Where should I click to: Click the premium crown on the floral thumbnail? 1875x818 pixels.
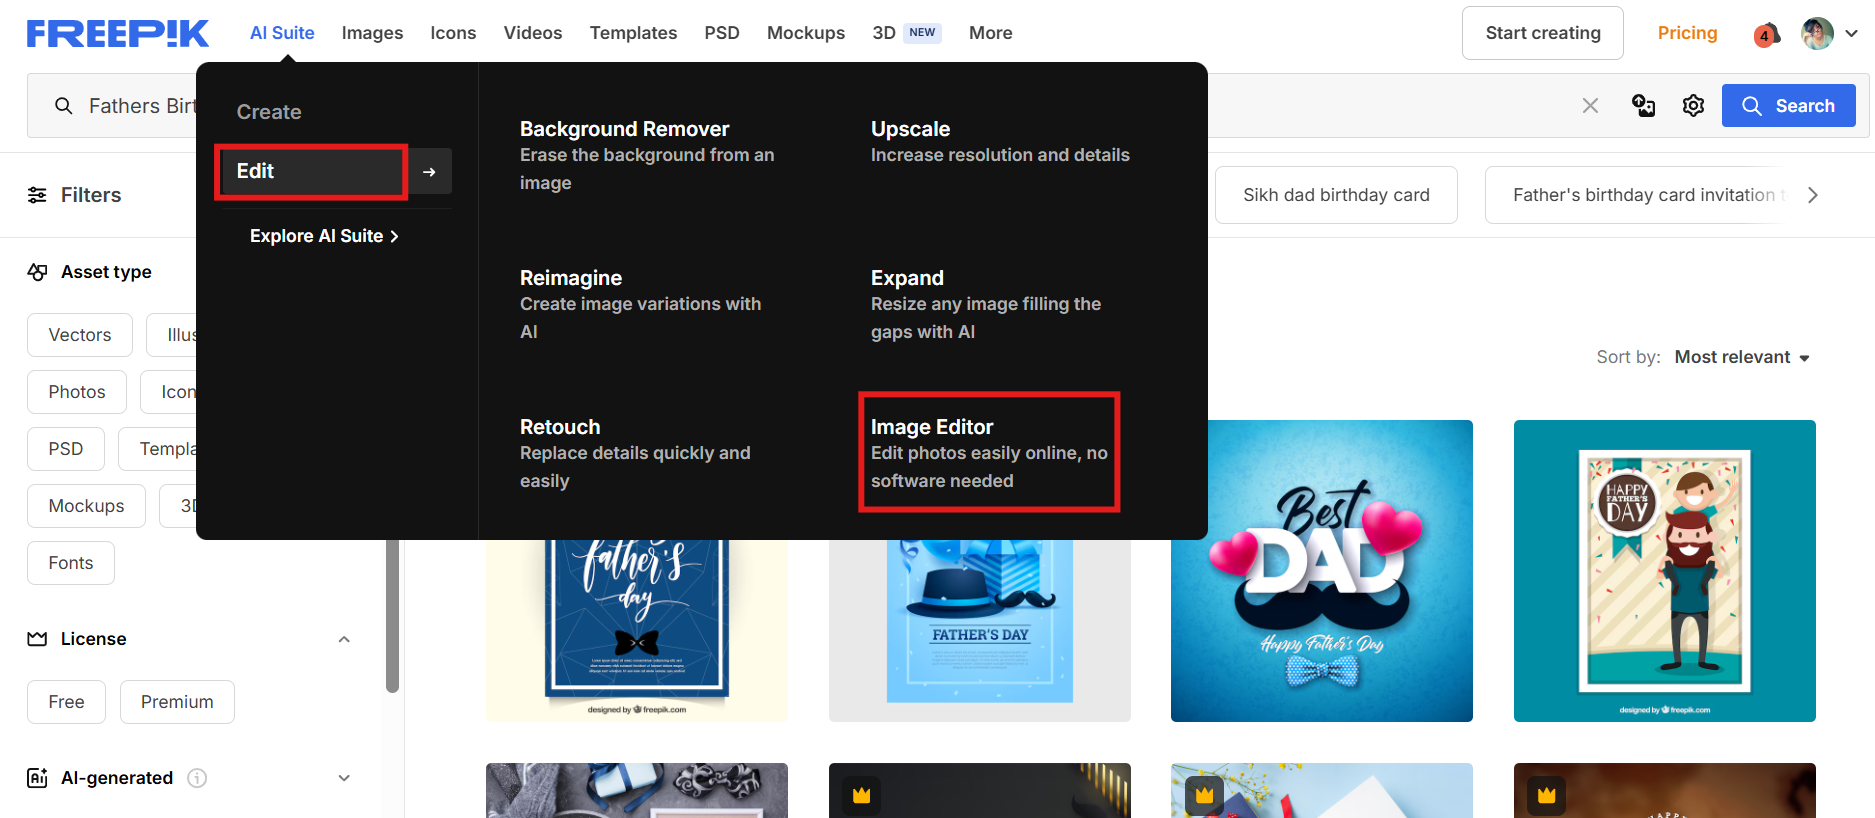coord(1204,796)
